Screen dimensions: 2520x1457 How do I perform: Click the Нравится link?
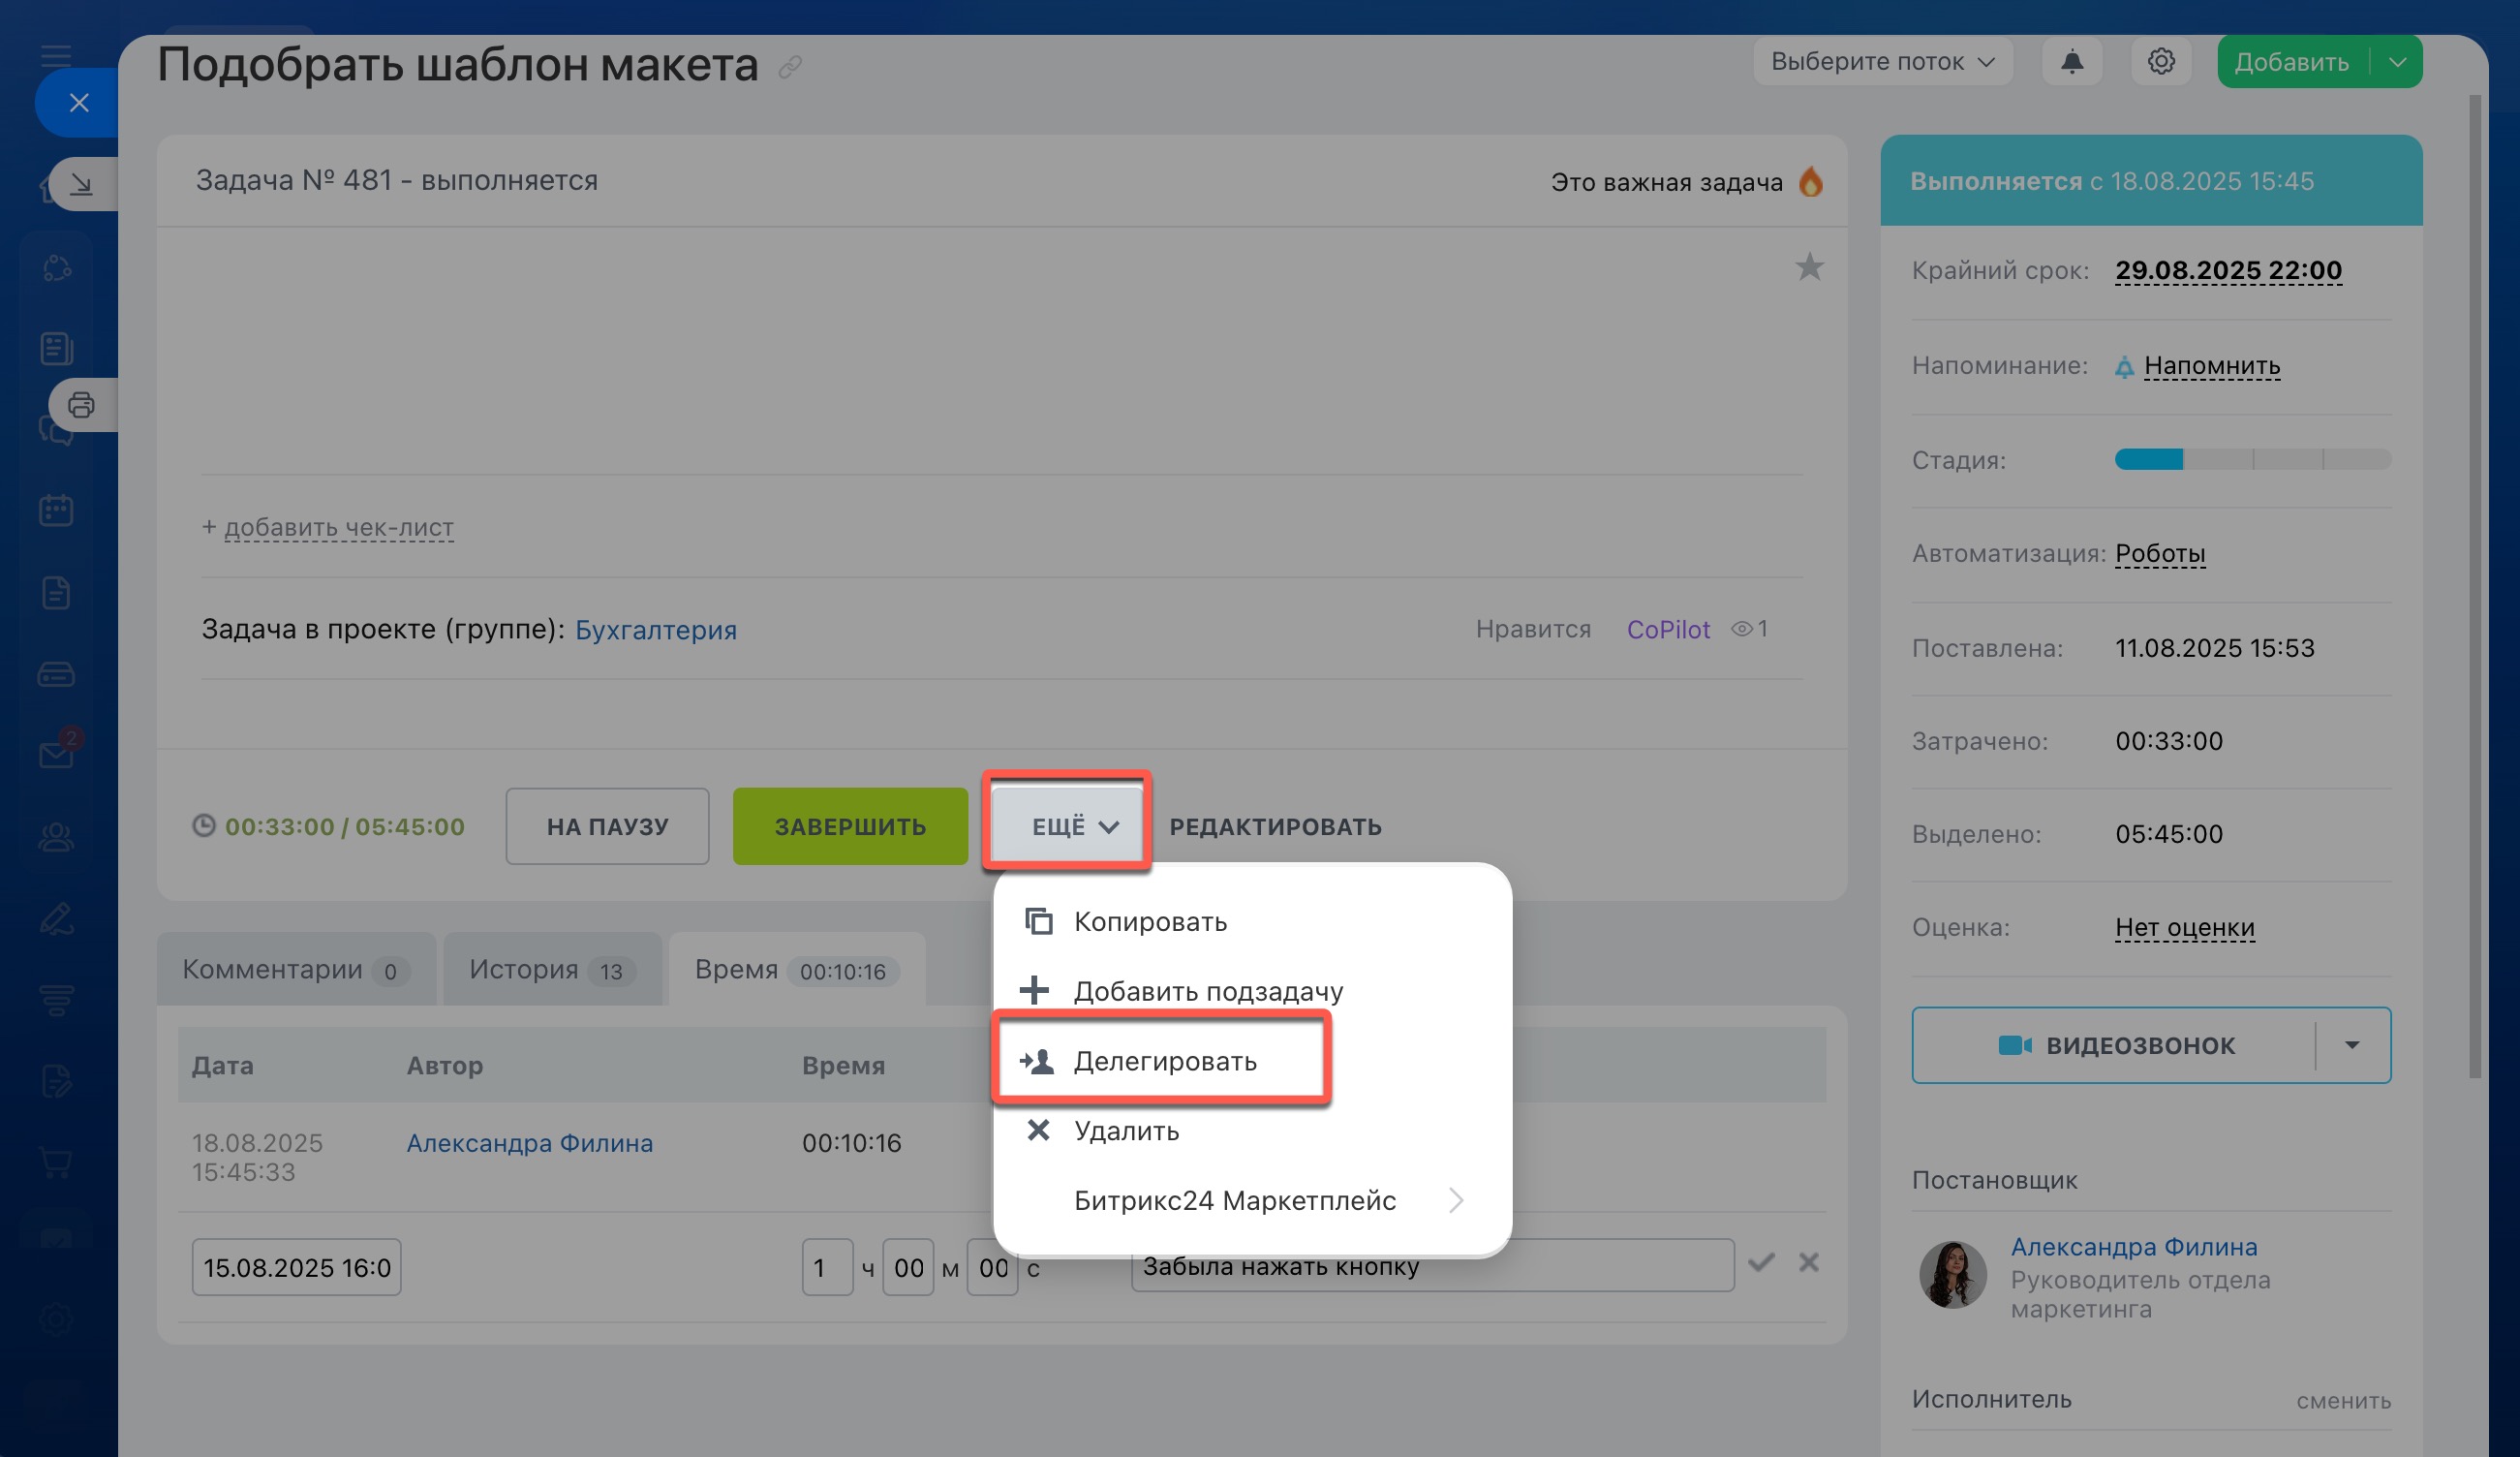pos(1533,629)
